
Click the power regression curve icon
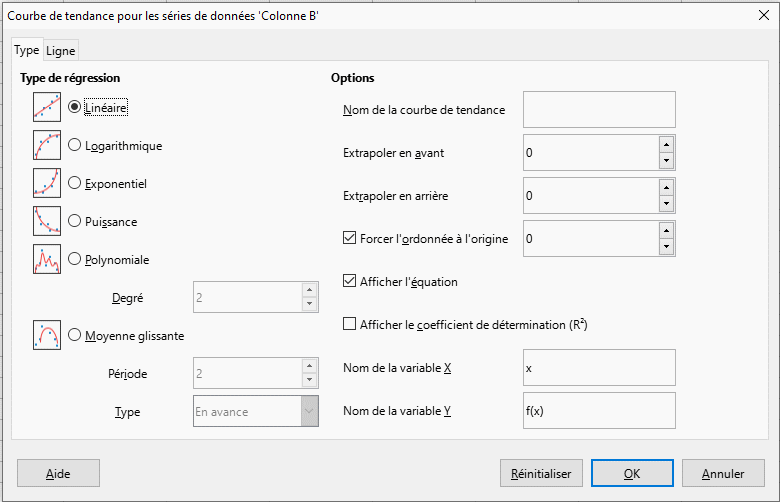pyautogui.click(x=47, y=221)
